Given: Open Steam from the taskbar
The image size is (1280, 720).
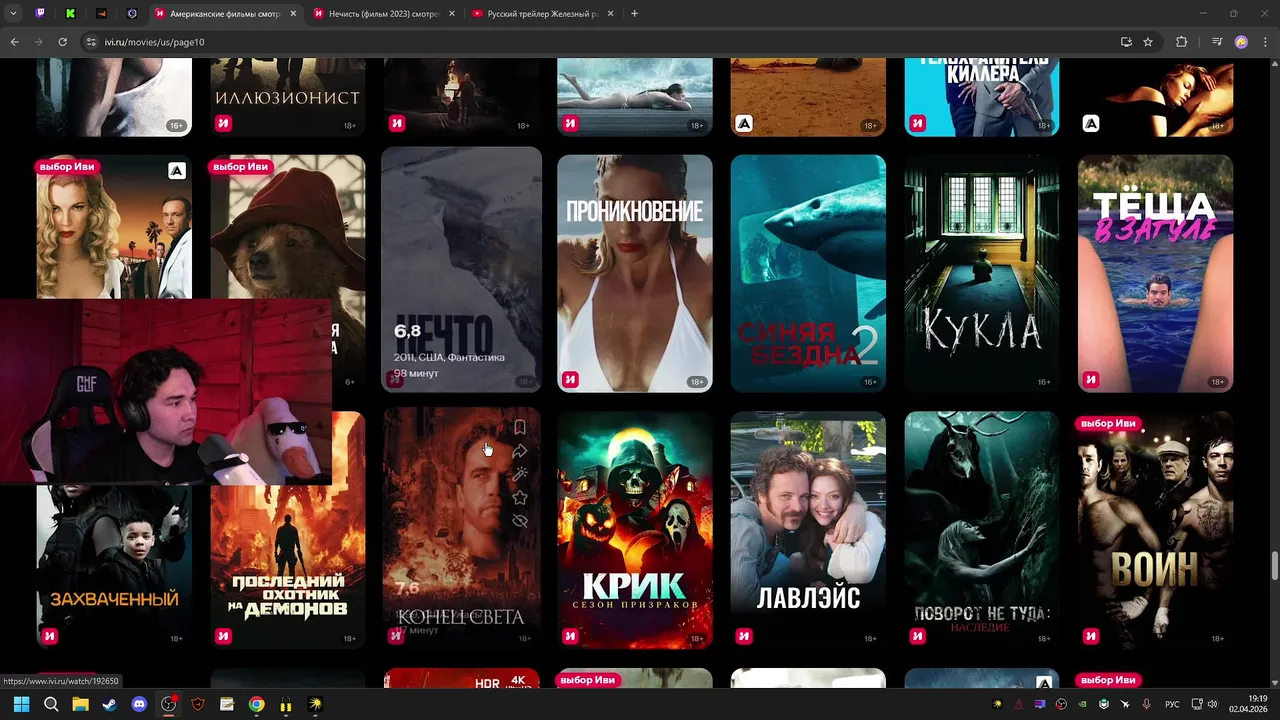Looking at the screenshot, I should 109,704.
